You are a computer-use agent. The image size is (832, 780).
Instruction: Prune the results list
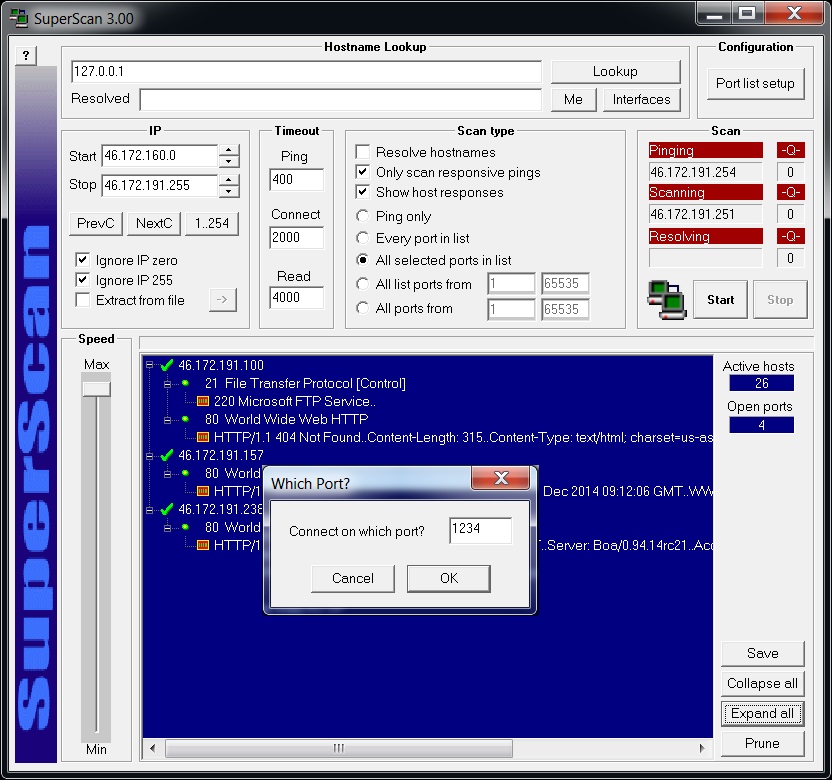pyautogui.click(x=762, y=743)
